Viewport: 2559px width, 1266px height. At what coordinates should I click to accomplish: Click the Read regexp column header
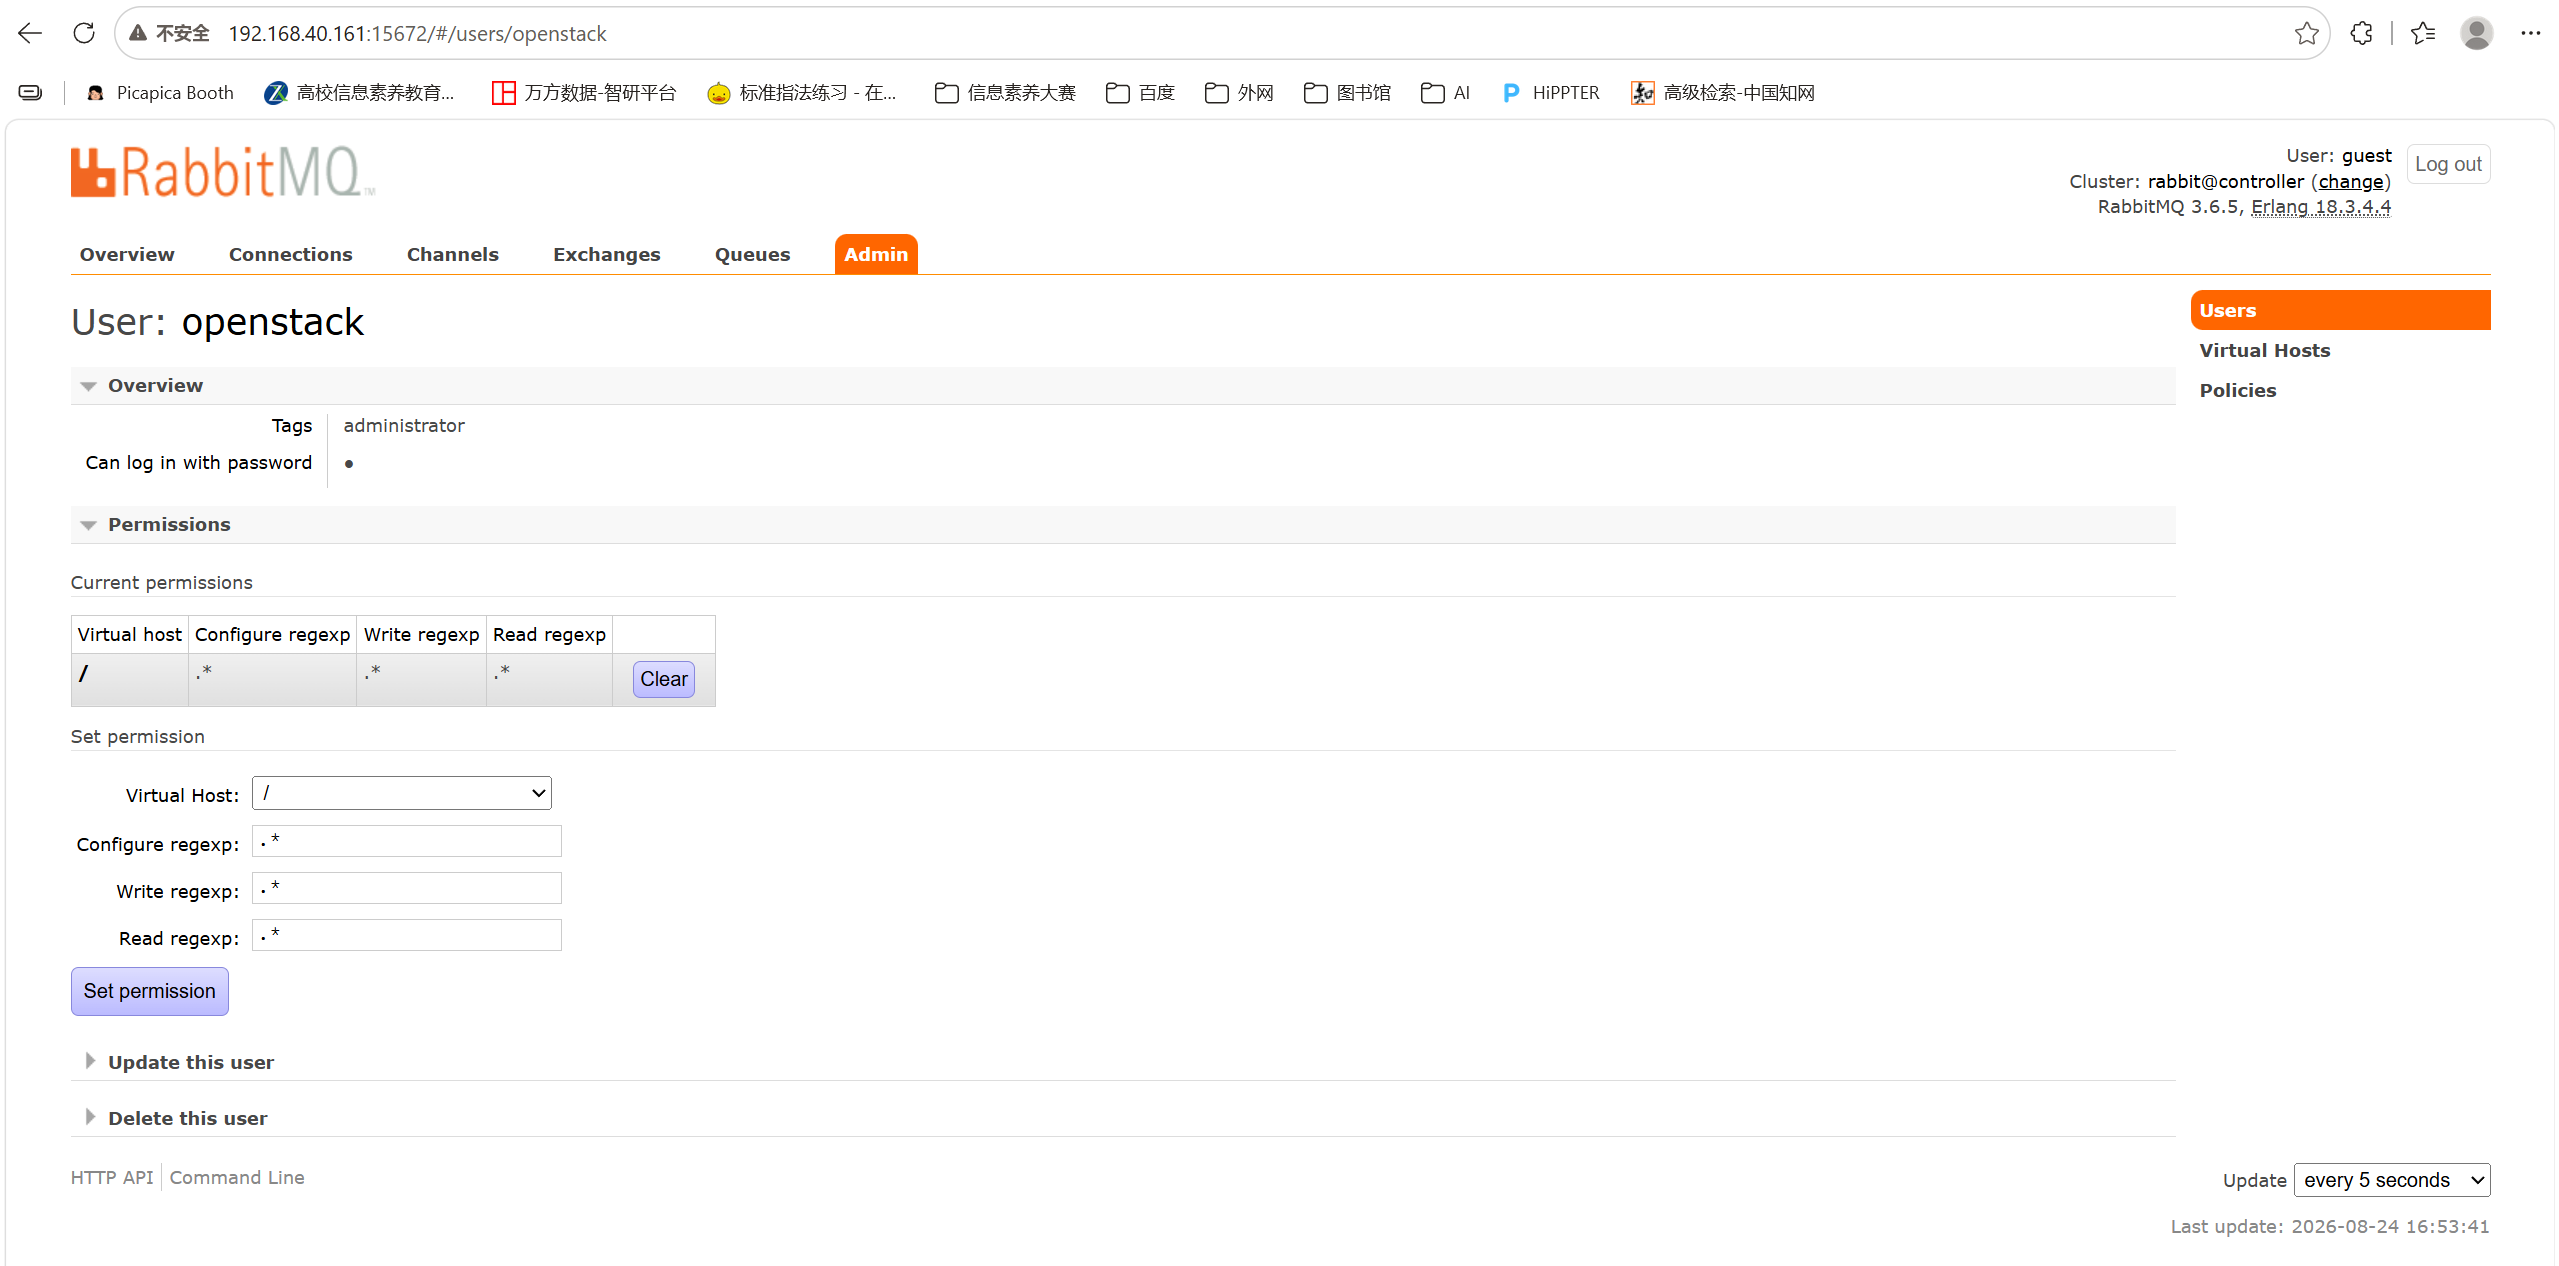[x=549, y=635]
